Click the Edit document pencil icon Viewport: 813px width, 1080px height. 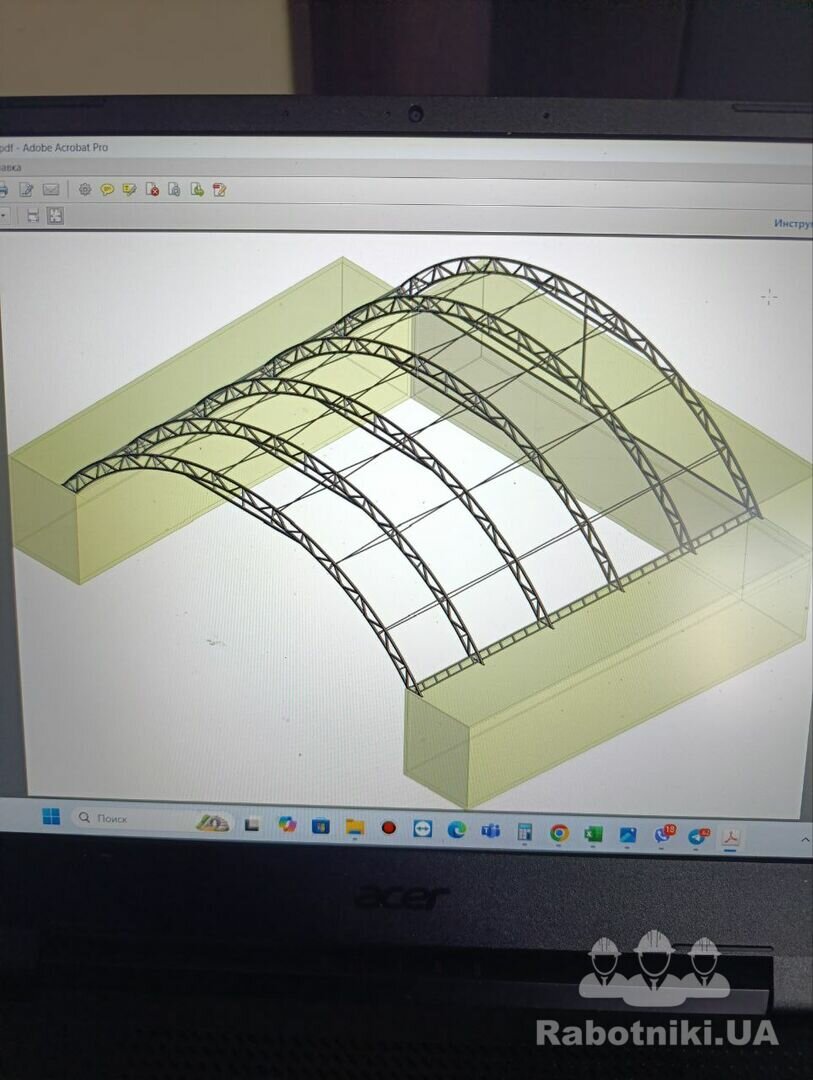coord(27,189)
